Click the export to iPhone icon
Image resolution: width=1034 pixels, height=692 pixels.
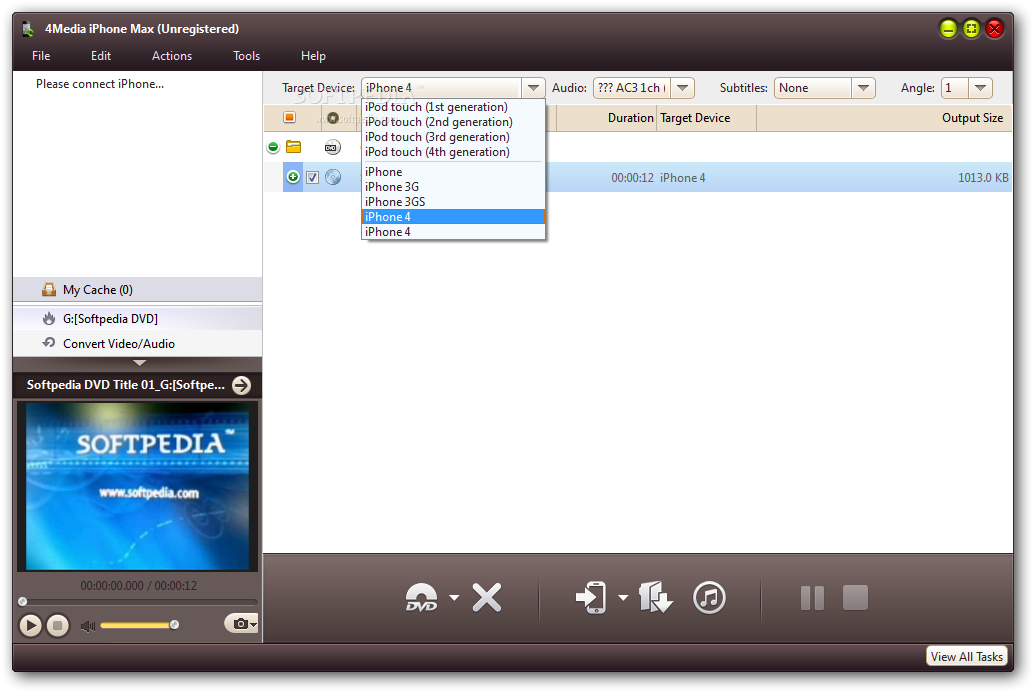click(592, 598)
